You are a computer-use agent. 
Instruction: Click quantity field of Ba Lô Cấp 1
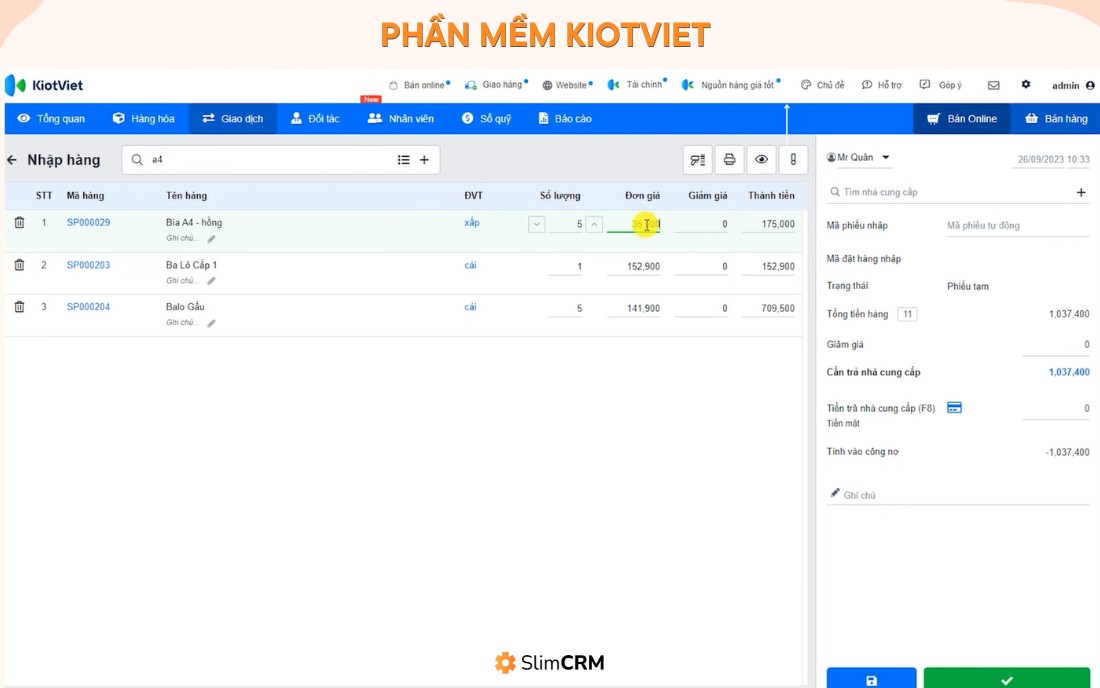(565, 267)
